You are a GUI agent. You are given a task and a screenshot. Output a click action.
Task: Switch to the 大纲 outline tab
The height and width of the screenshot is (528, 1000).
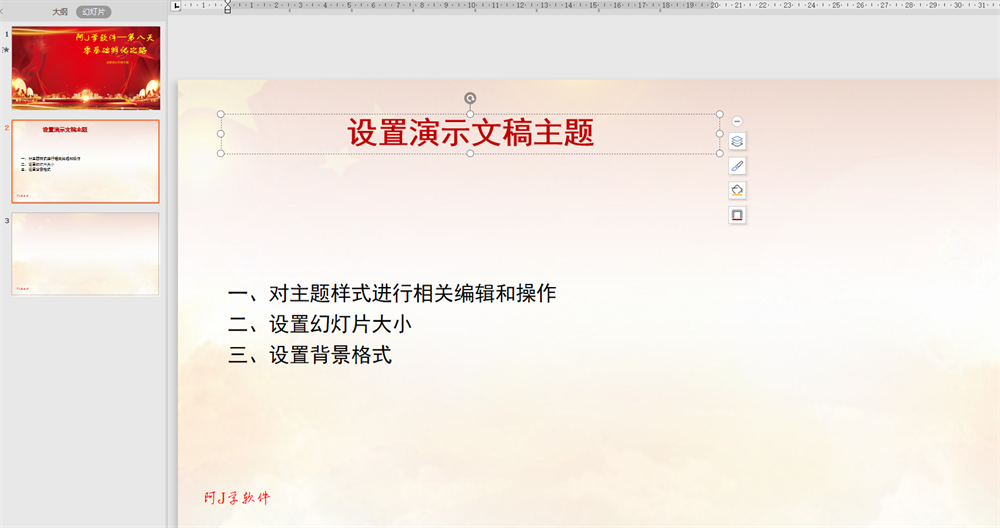60,12
